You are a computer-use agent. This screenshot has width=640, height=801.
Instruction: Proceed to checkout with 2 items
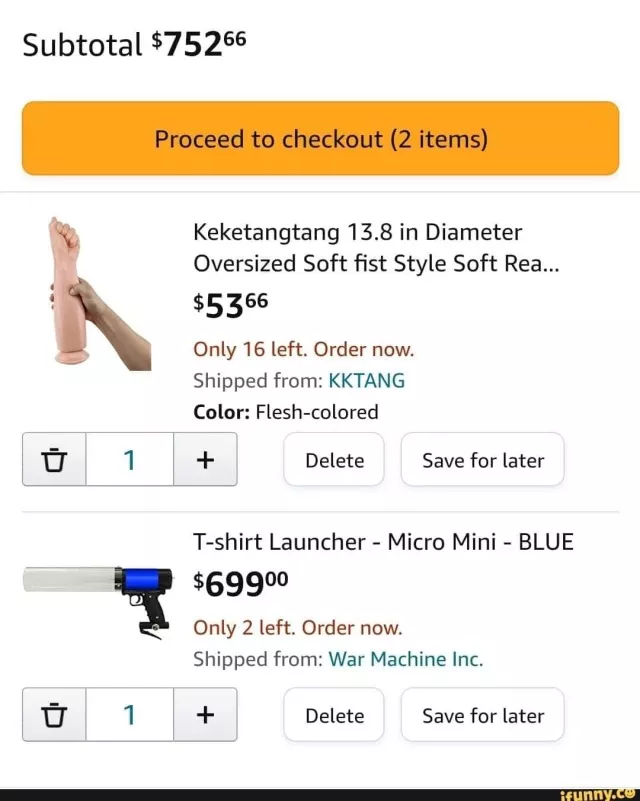click(x=320, y=139)
